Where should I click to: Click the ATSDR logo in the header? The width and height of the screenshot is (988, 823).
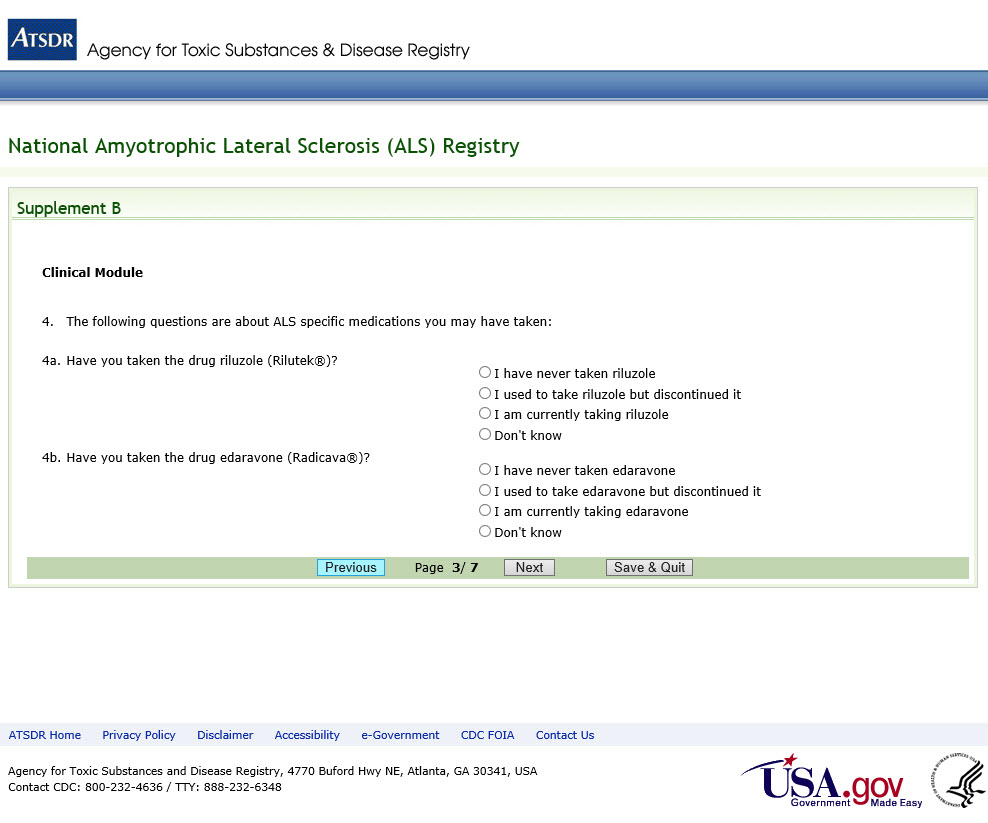(x=42, y=40)
